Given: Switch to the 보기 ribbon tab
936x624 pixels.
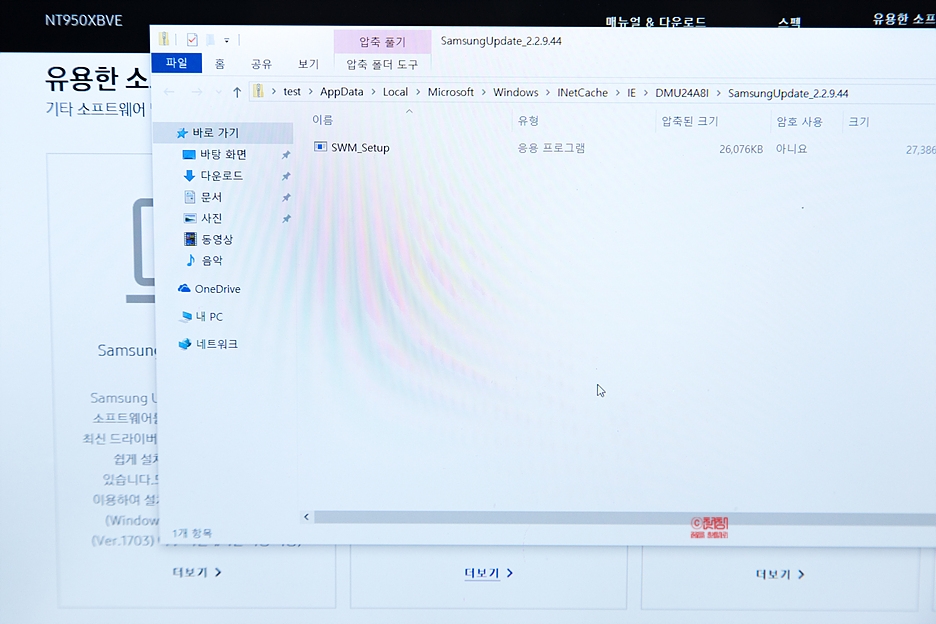Looking at the screenshot, I should click(309, 64).
